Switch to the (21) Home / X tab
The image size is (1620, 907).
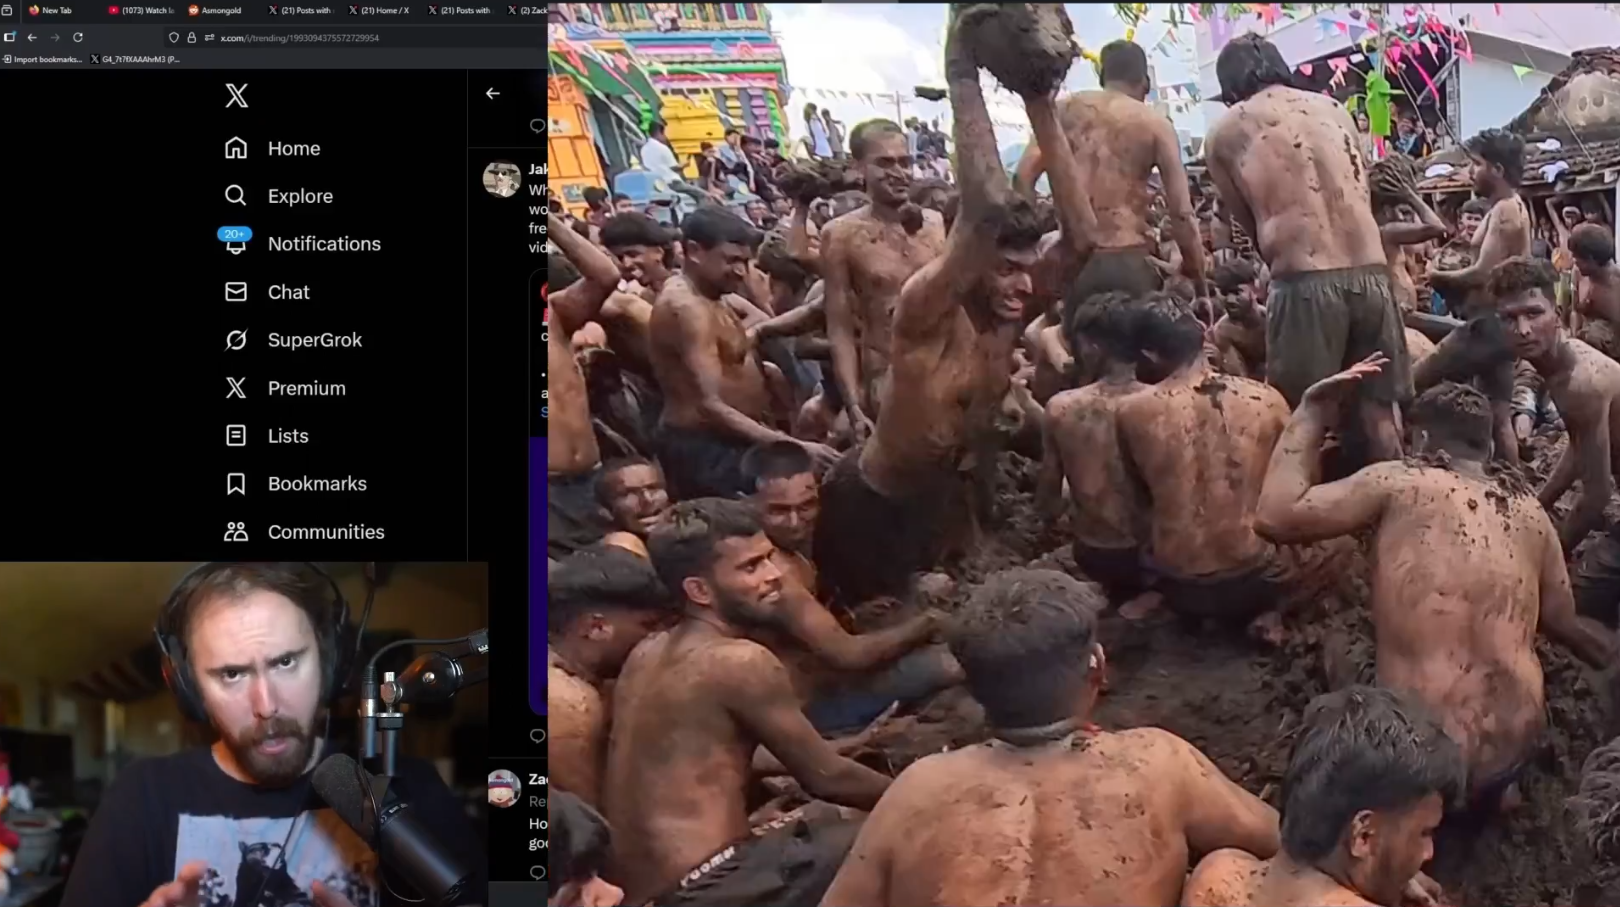381,10
